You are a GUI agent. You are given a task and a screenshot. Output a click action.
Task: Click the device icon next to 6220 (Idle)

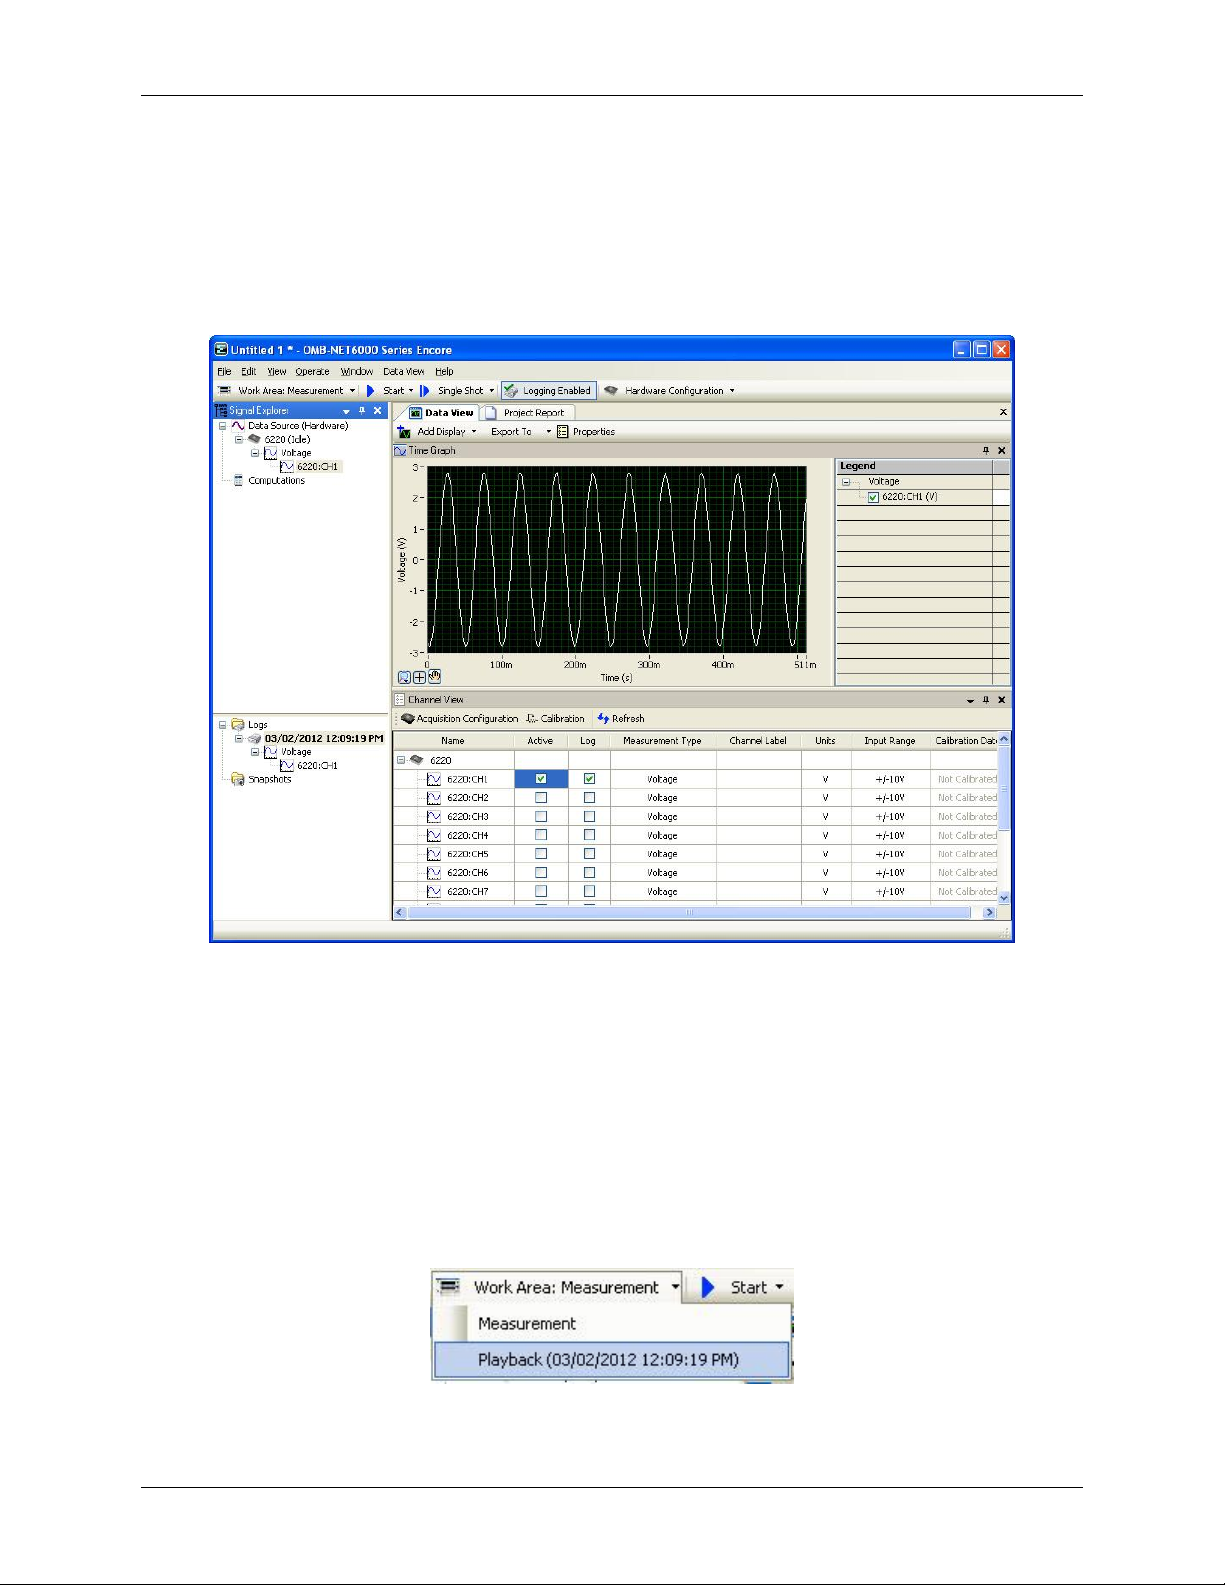pyautogui.click(x=254, y=439)
